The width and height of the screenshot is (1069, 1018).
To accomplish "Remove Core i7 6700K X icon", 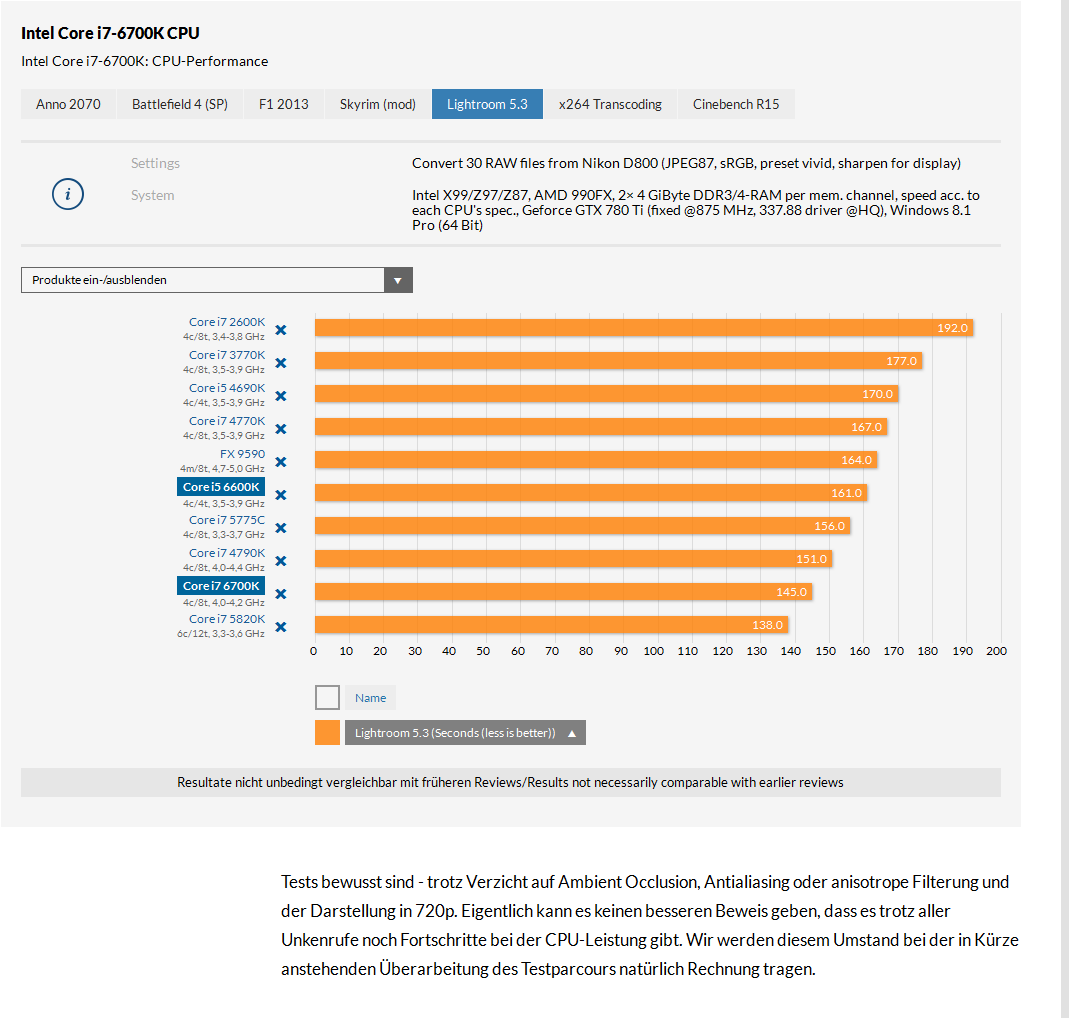I will 280,594.
